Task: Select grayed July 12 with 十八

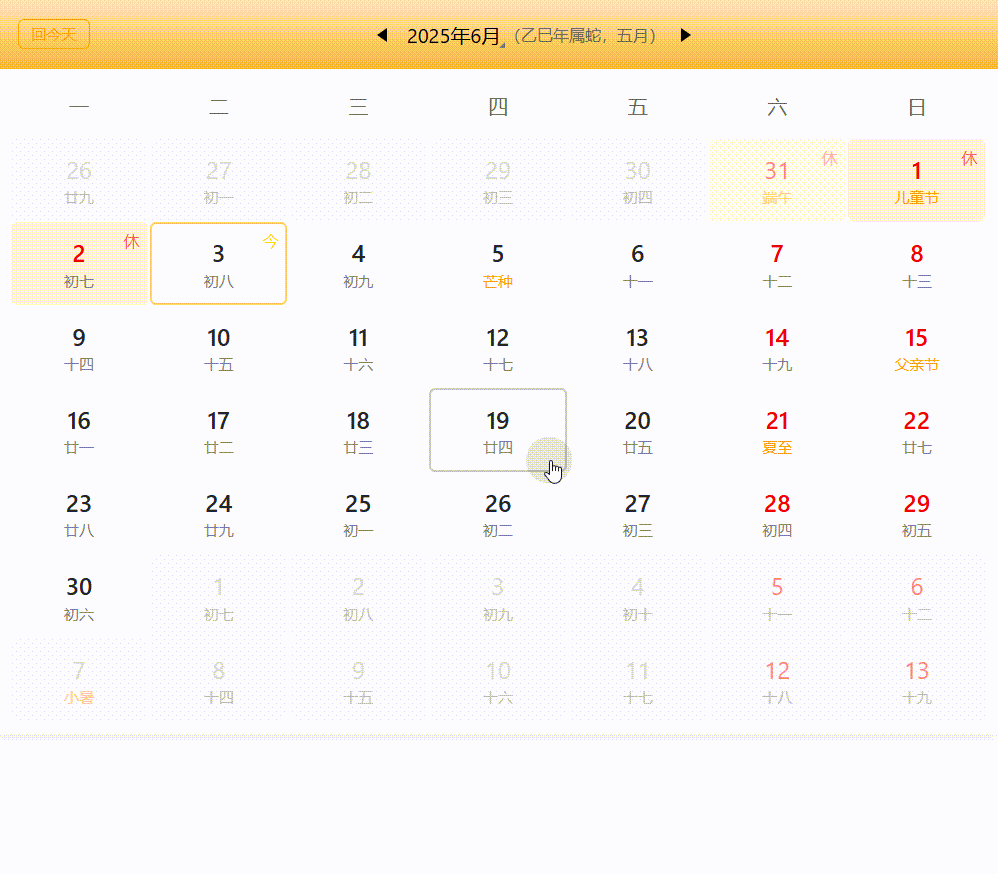Action: [777, 680]
